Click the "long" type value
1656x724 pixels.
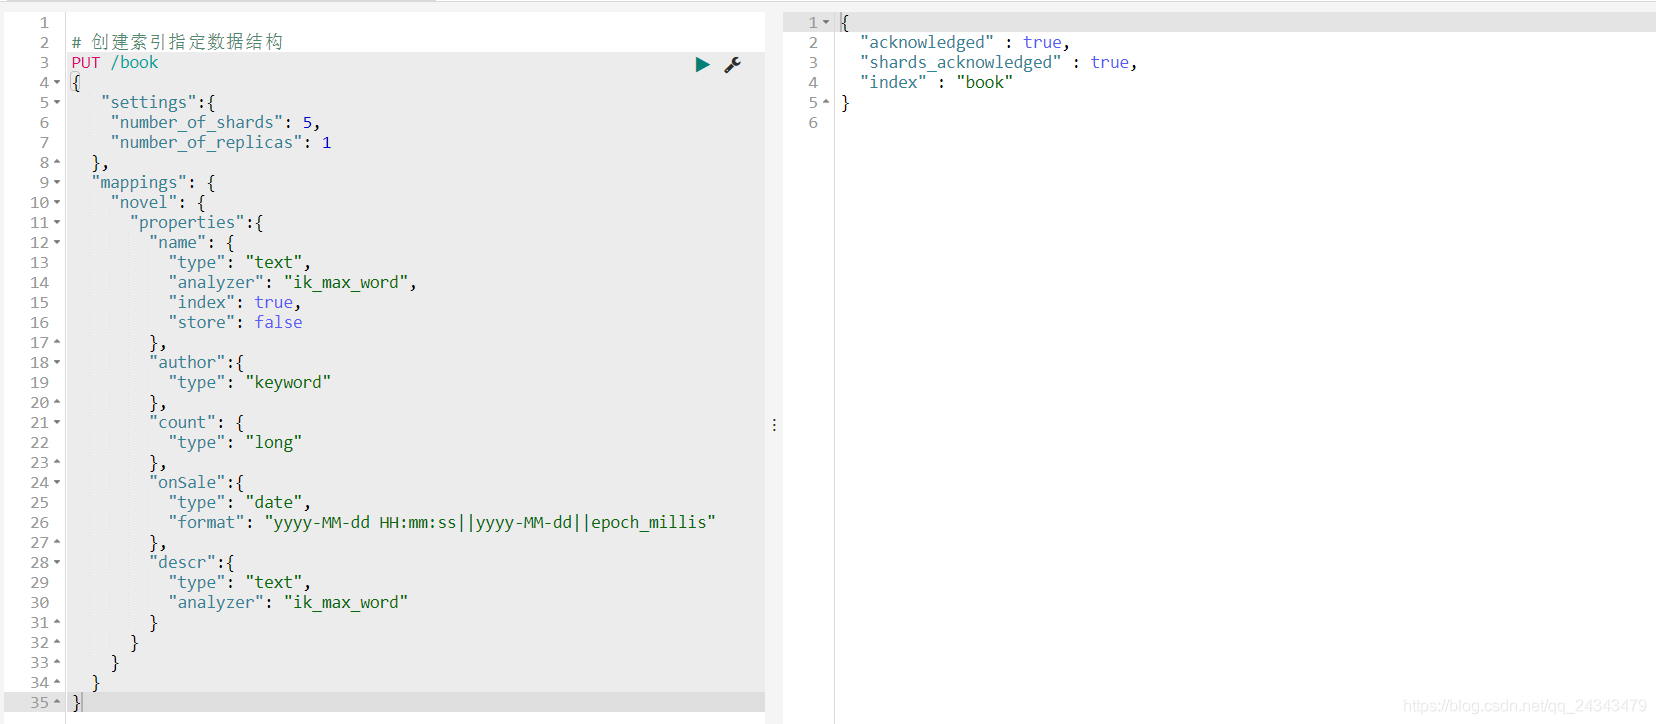[274, 442]
